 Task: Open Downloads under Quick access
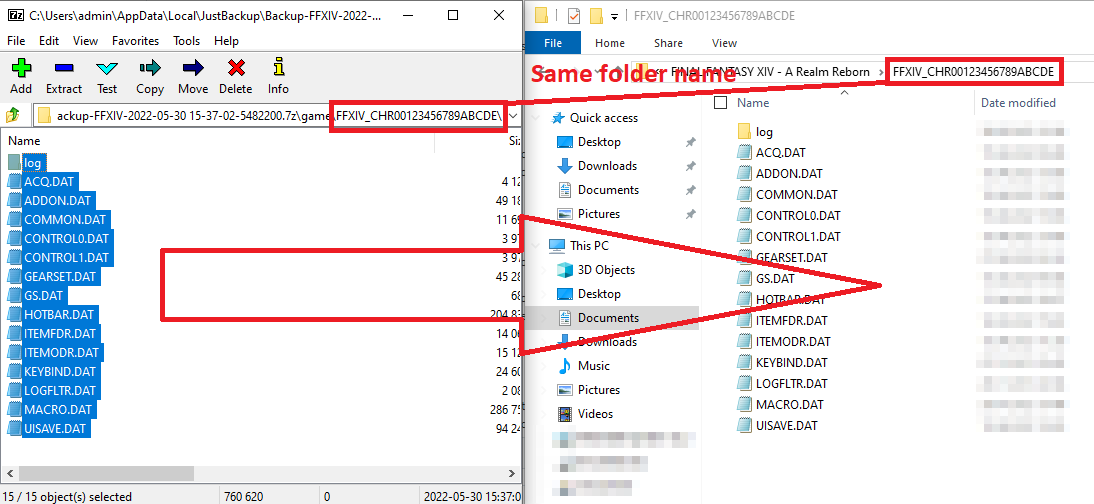[x=597, y=165]
